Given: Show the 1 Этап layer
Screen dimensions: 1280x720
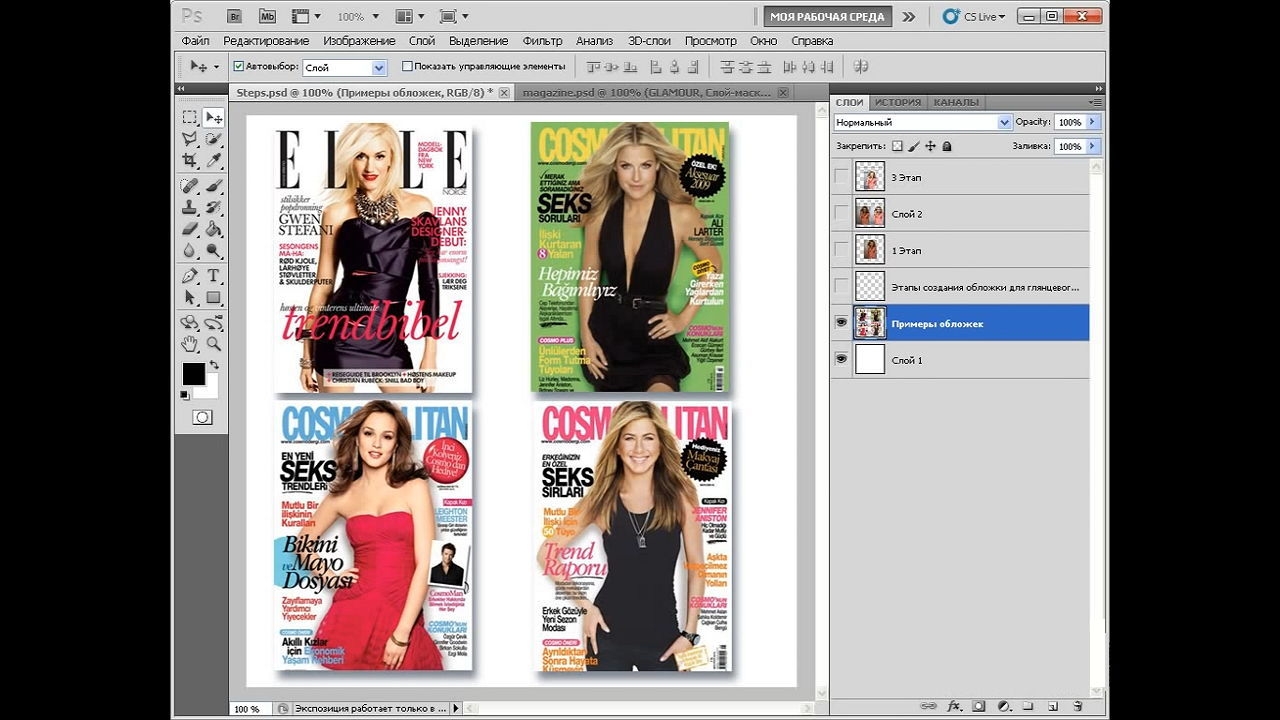Looking at the screenshot, I should coord(841,250).
